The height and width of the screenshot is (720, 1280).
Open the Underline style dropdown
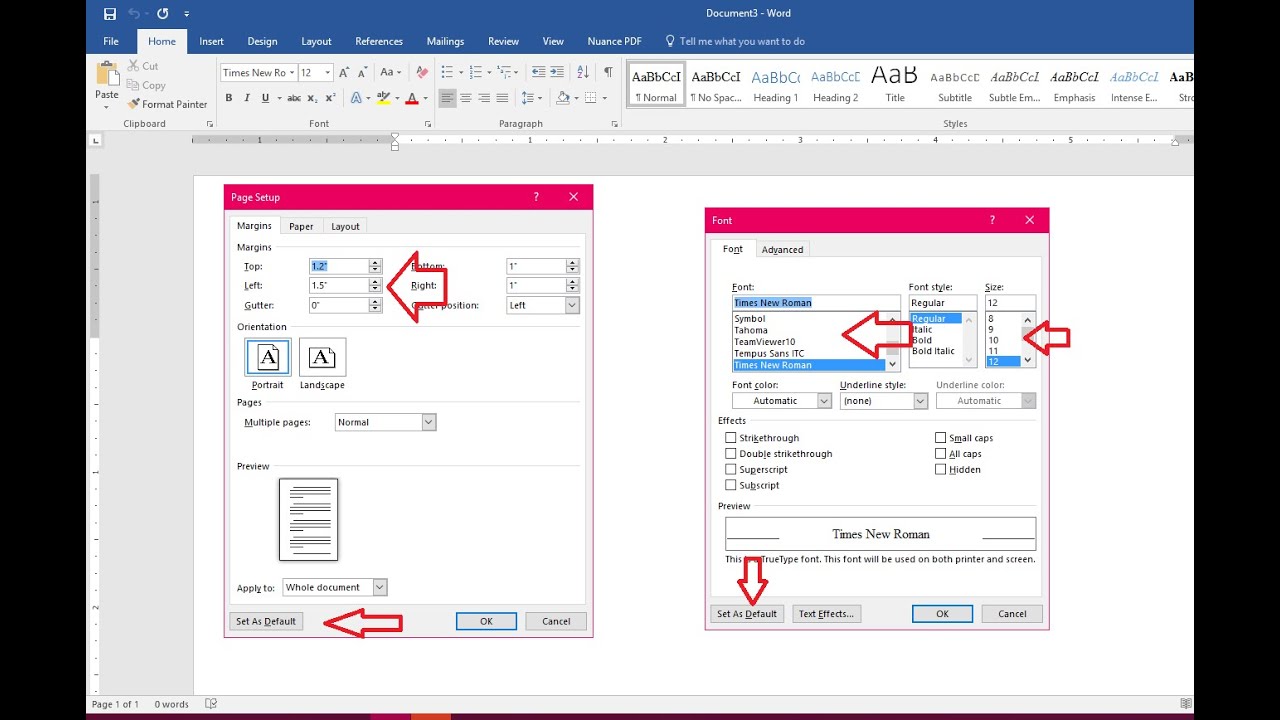pyautogui.click(x=920, y=401)
